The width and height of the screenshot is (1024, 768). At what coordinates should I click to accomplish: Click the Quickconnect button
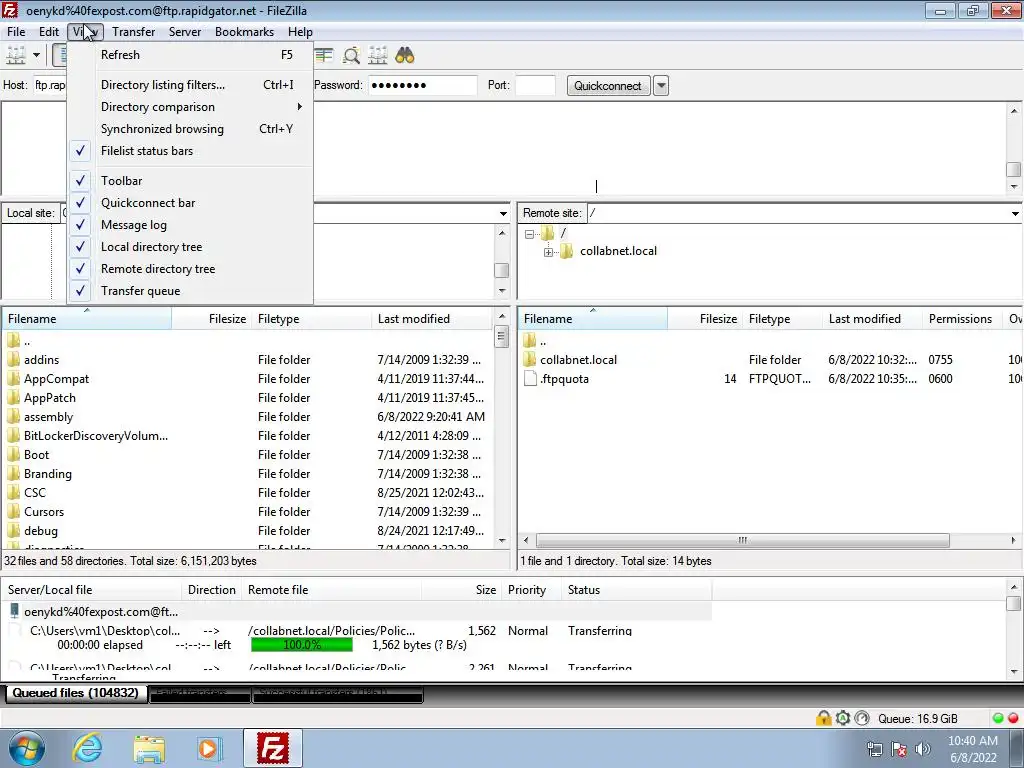click(x=608, y=86)
